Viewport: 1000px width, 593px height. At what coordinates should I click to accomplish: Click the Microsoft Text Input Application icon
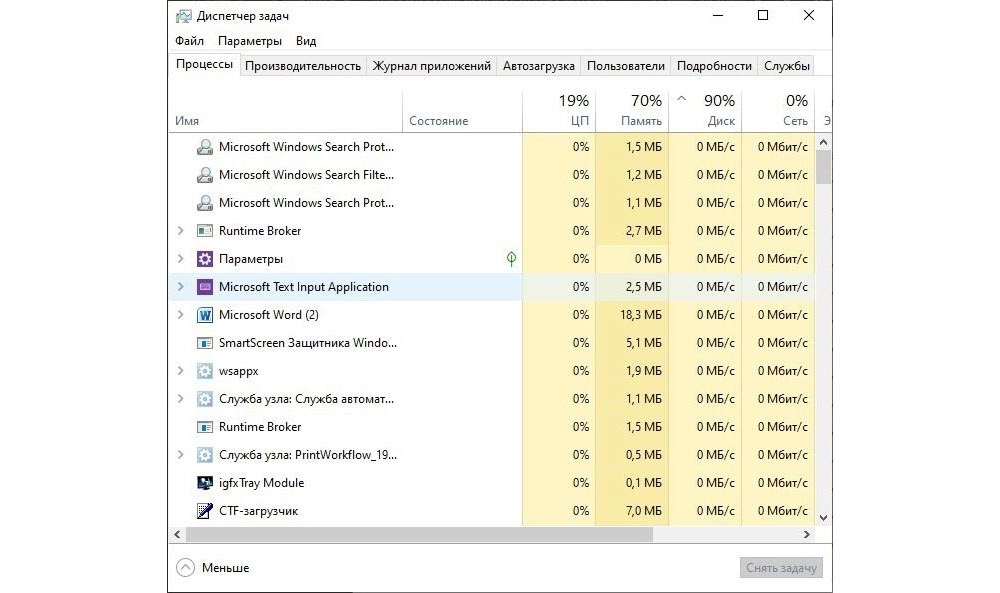(x=205, y=287)
